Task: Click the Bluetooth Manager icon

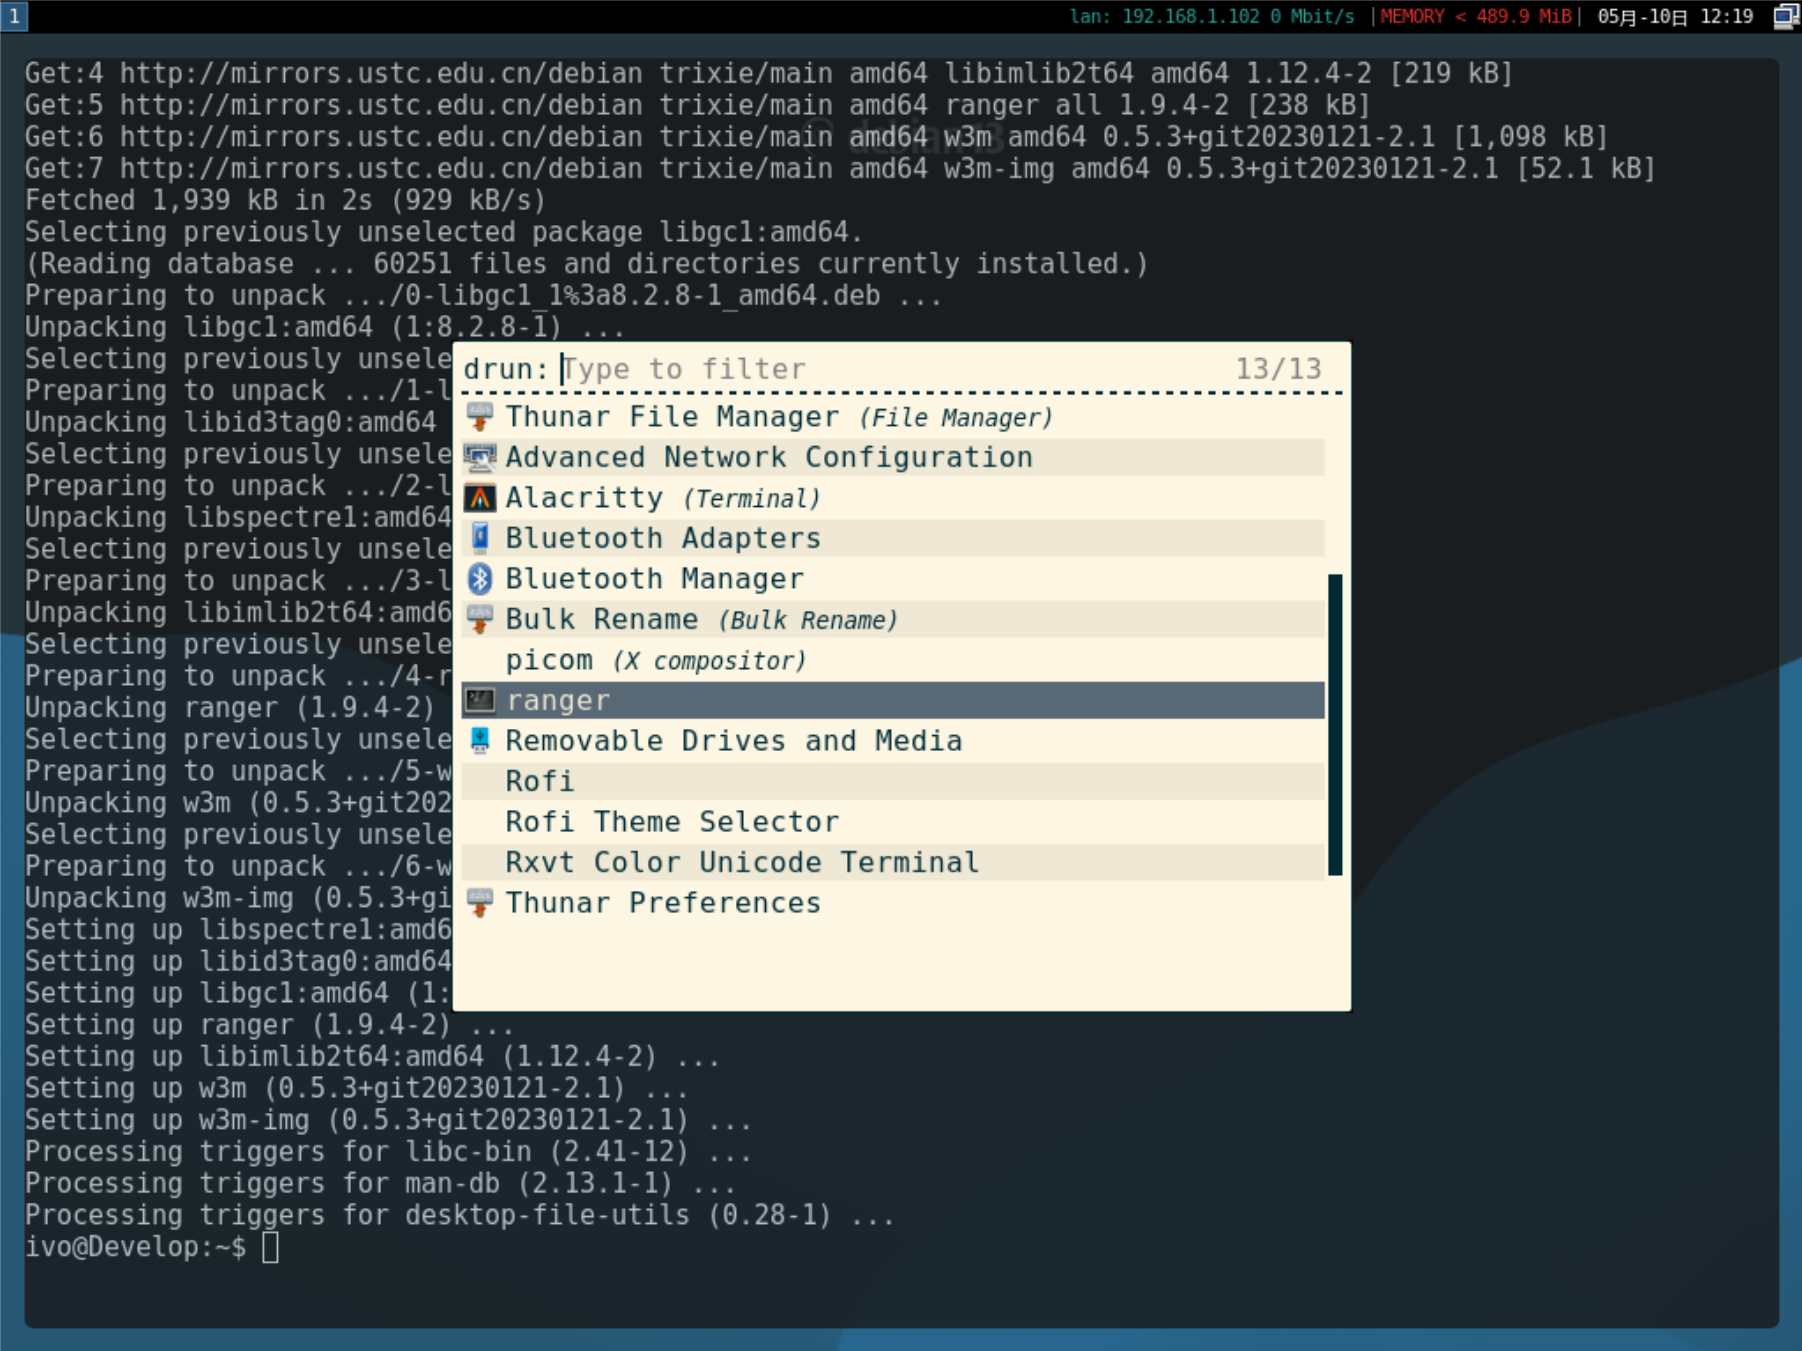Action: point(480,579)
